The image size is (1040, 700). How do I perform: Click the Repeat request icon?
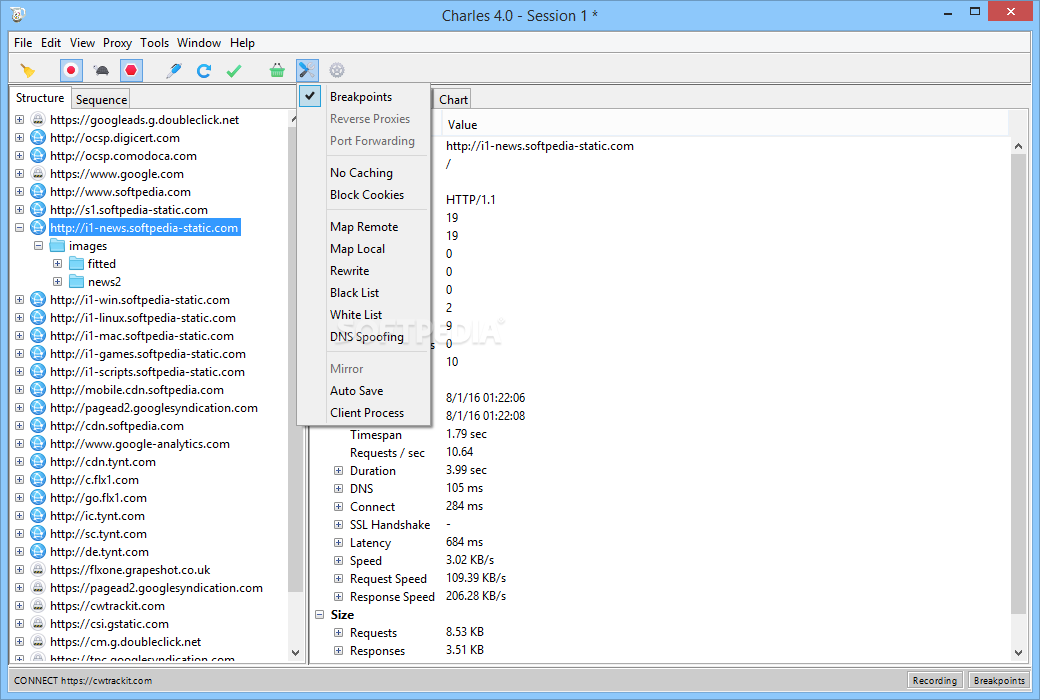pos(204,70)
